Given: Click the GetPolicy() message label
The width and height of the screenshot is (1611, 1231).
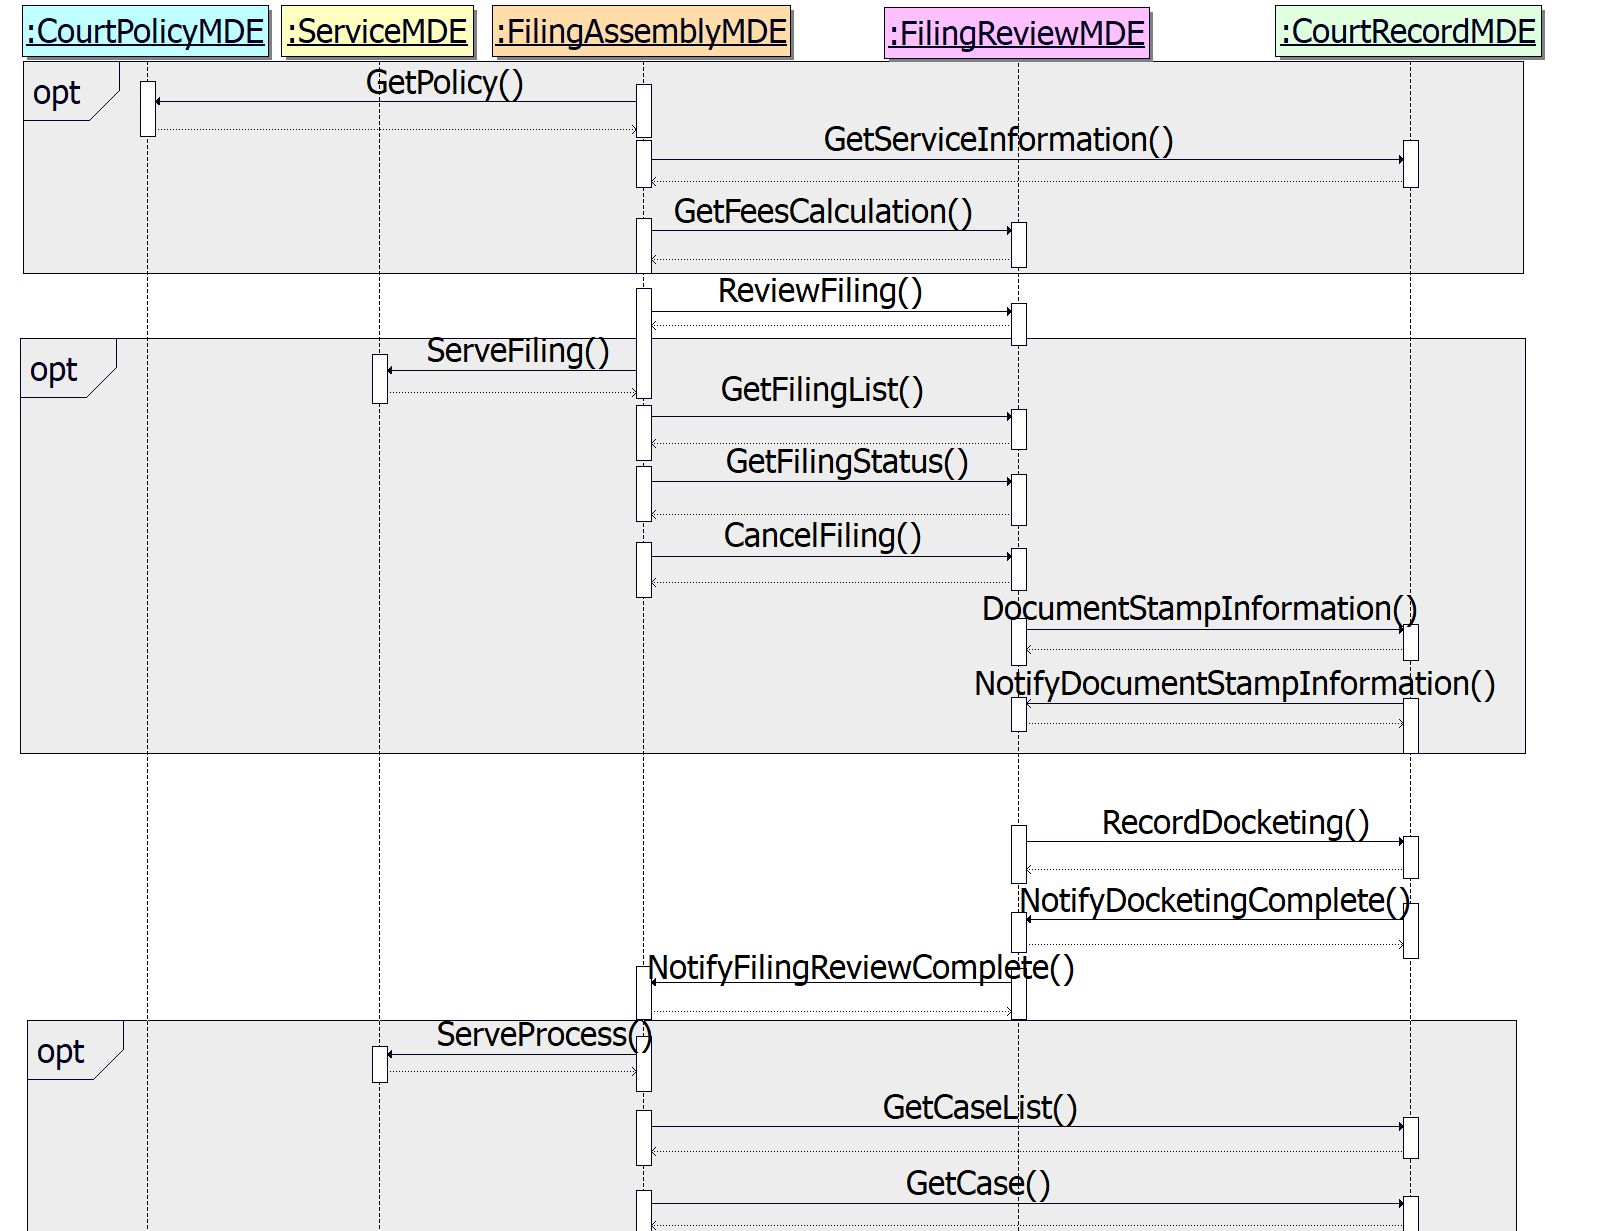Looking at the screenshot, I should [444, 83].
